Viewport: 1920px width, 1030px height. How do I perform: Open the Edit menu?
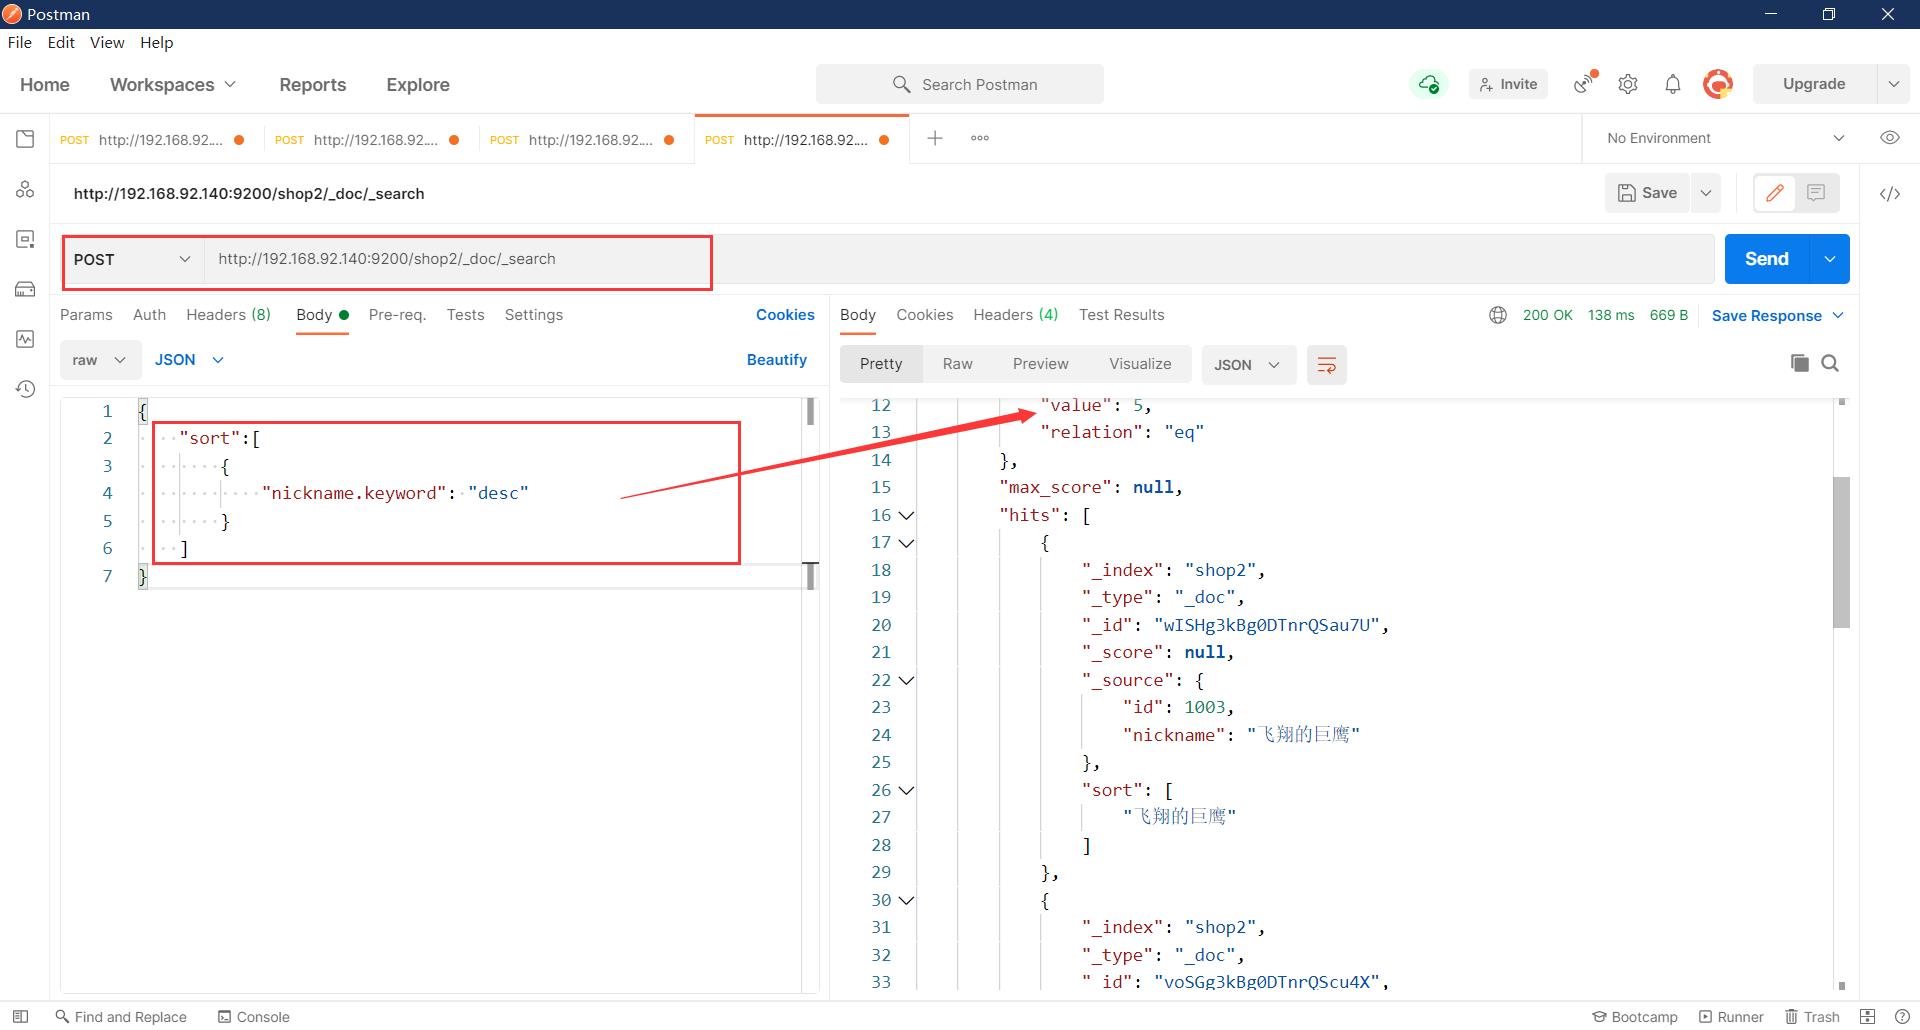click(x=61, y=42)
